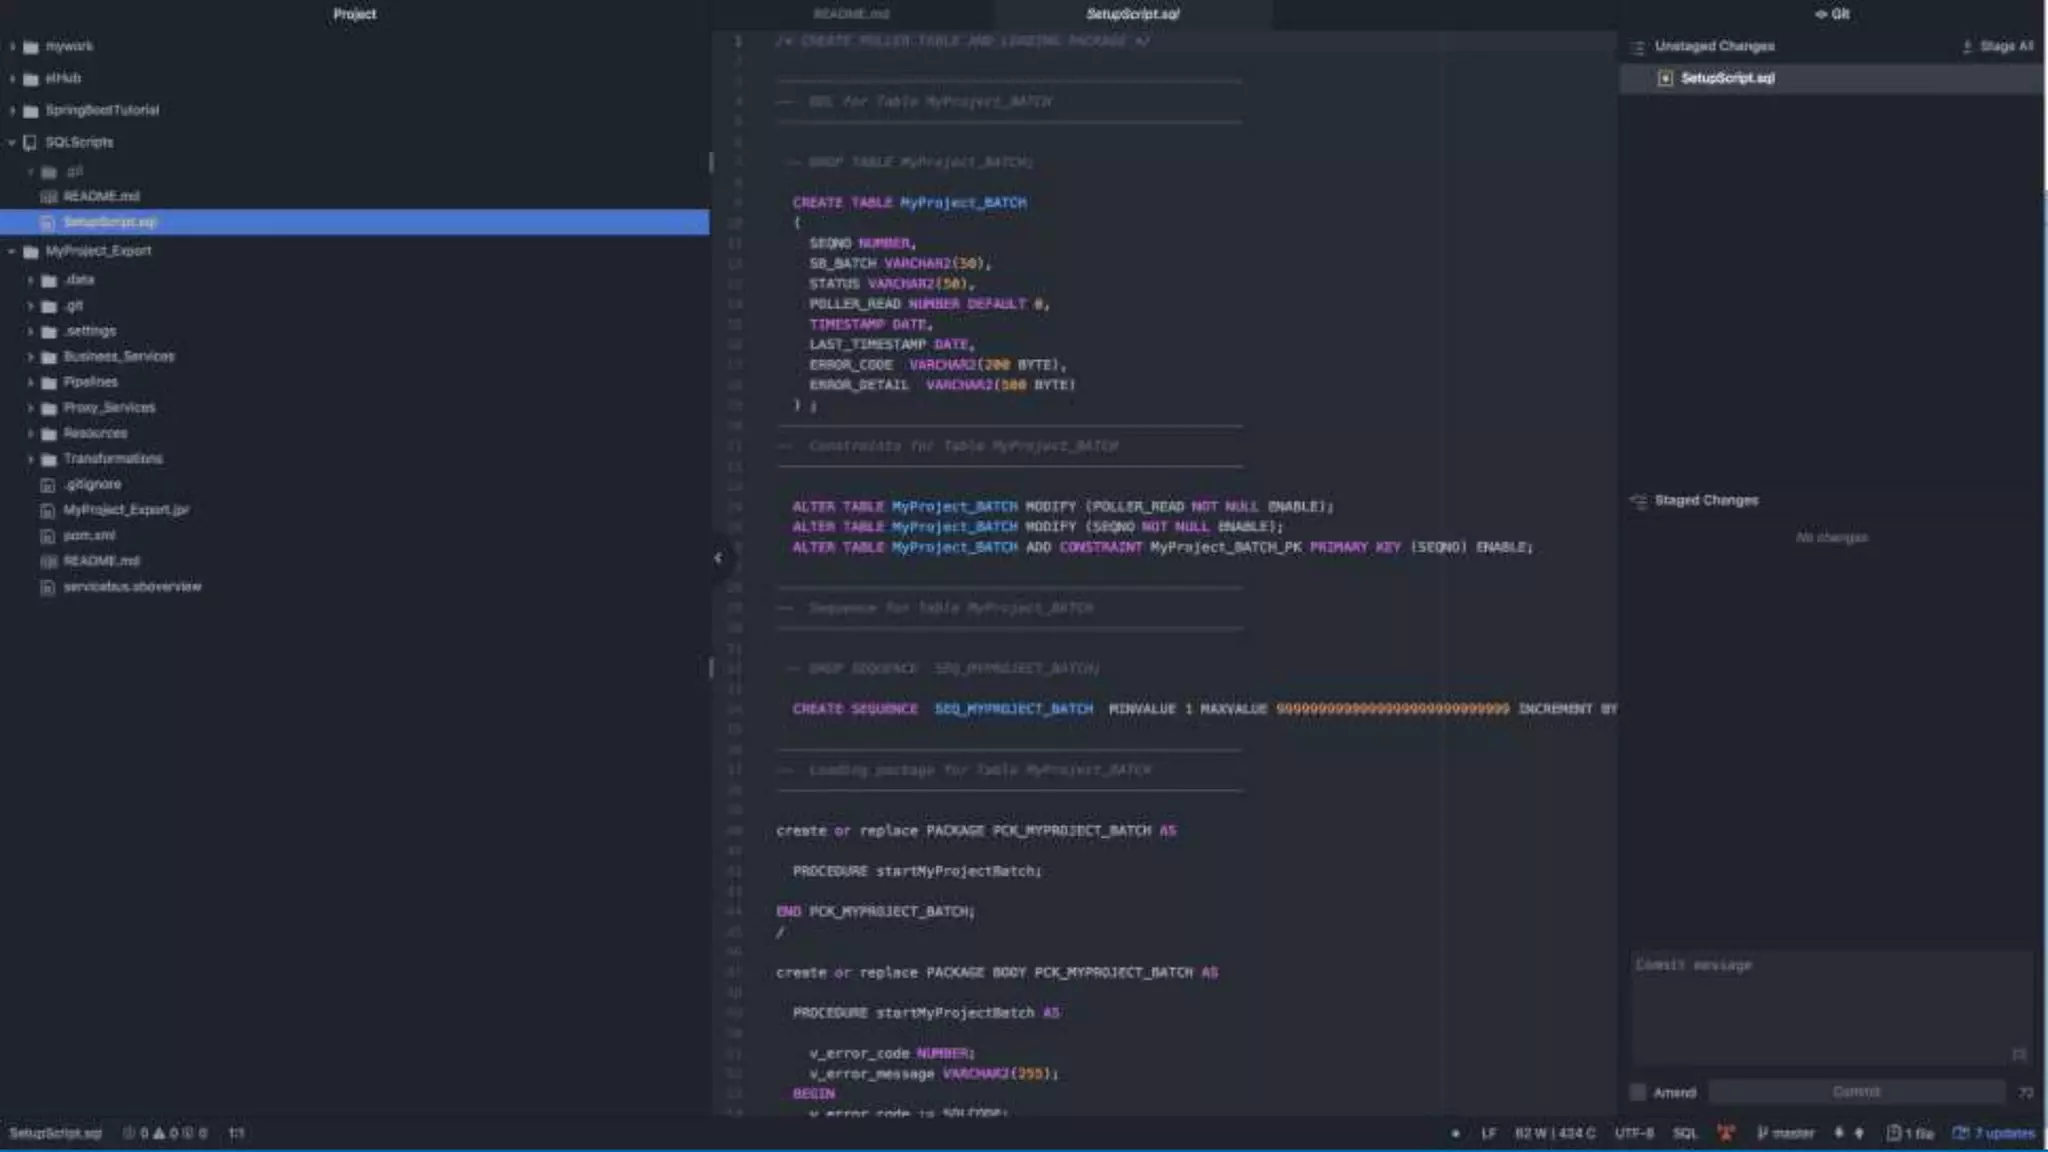Collapse the SQLScripts project folder

pos(12,142)
